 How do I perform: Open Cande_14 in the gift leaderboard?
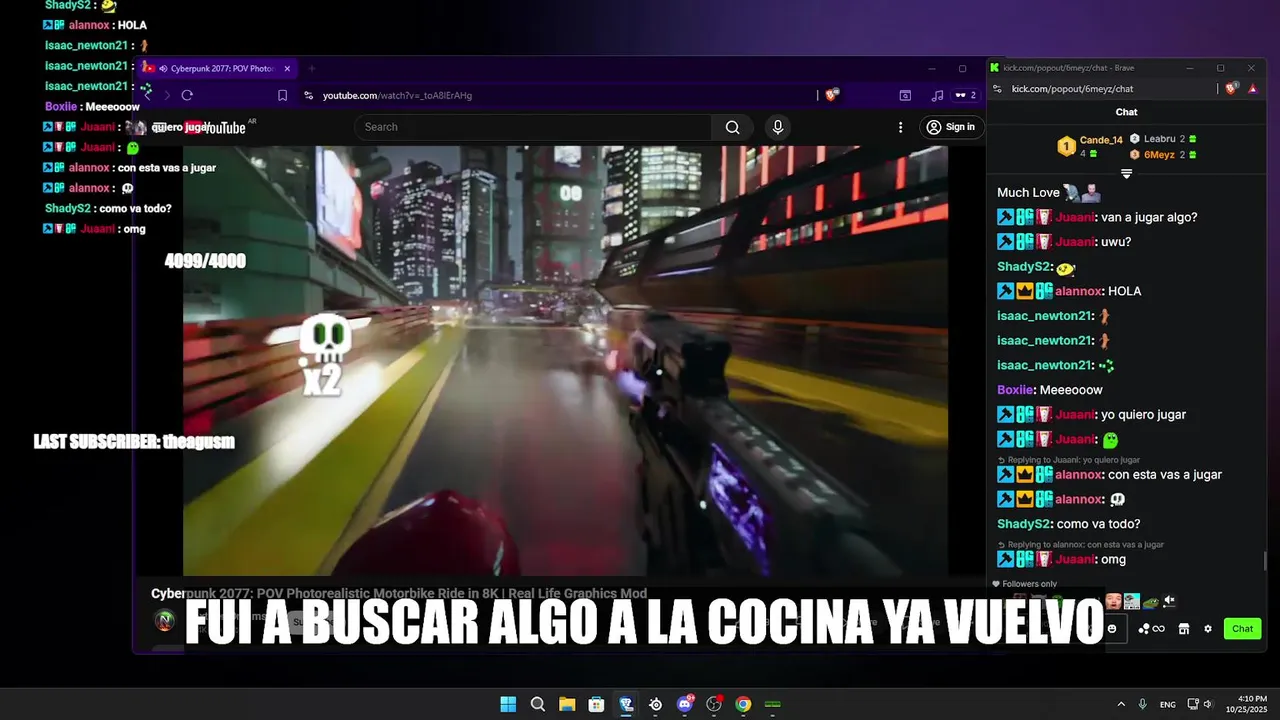pos(1101,140)
